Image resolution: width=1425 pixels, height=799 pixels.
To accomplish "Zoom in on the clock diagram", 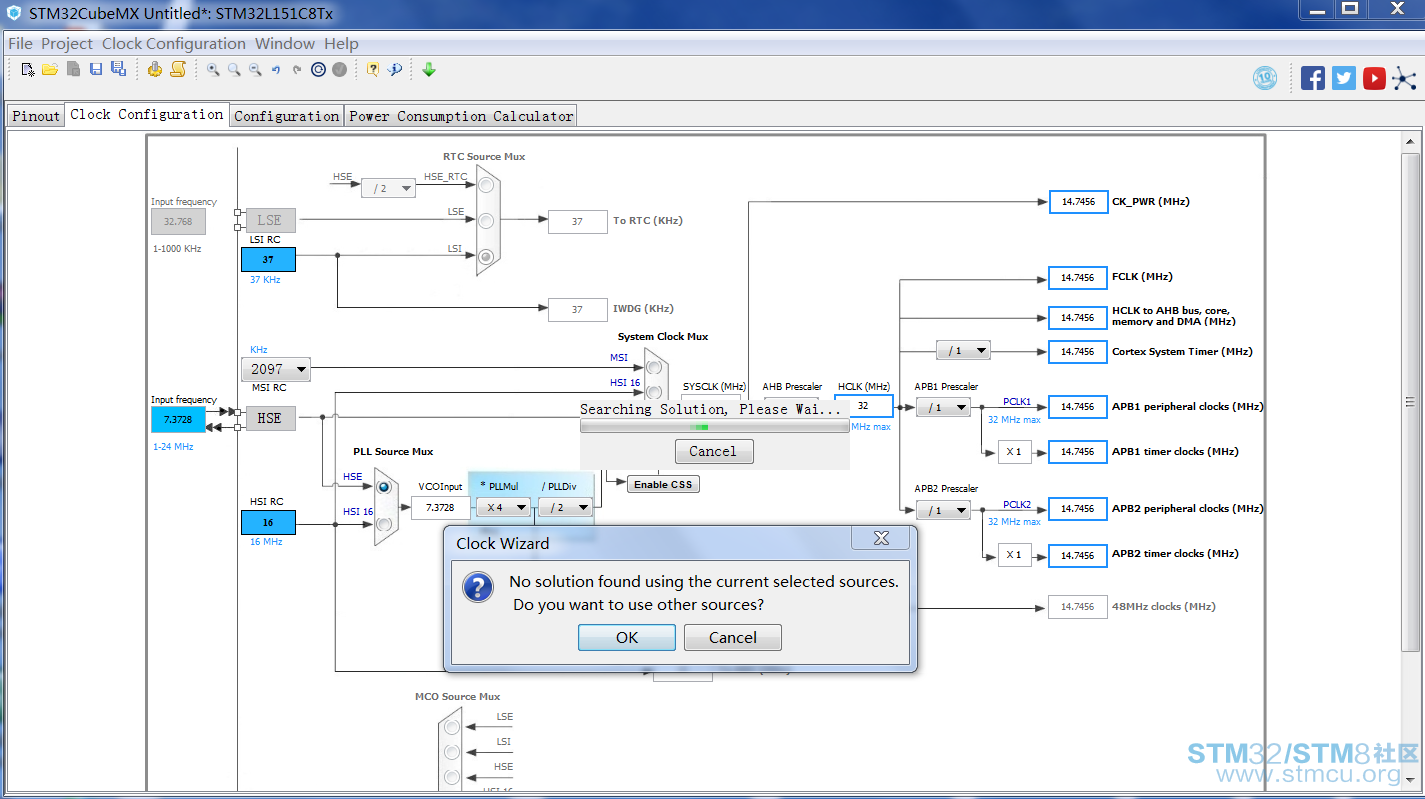I will coord(213,69).
